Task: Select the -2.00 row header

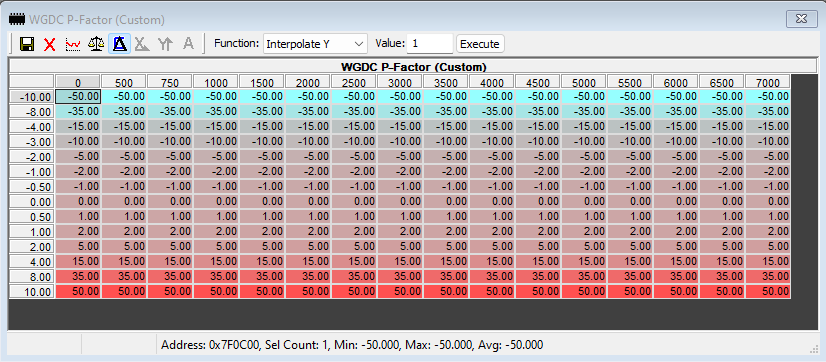Action: [32, 157]
